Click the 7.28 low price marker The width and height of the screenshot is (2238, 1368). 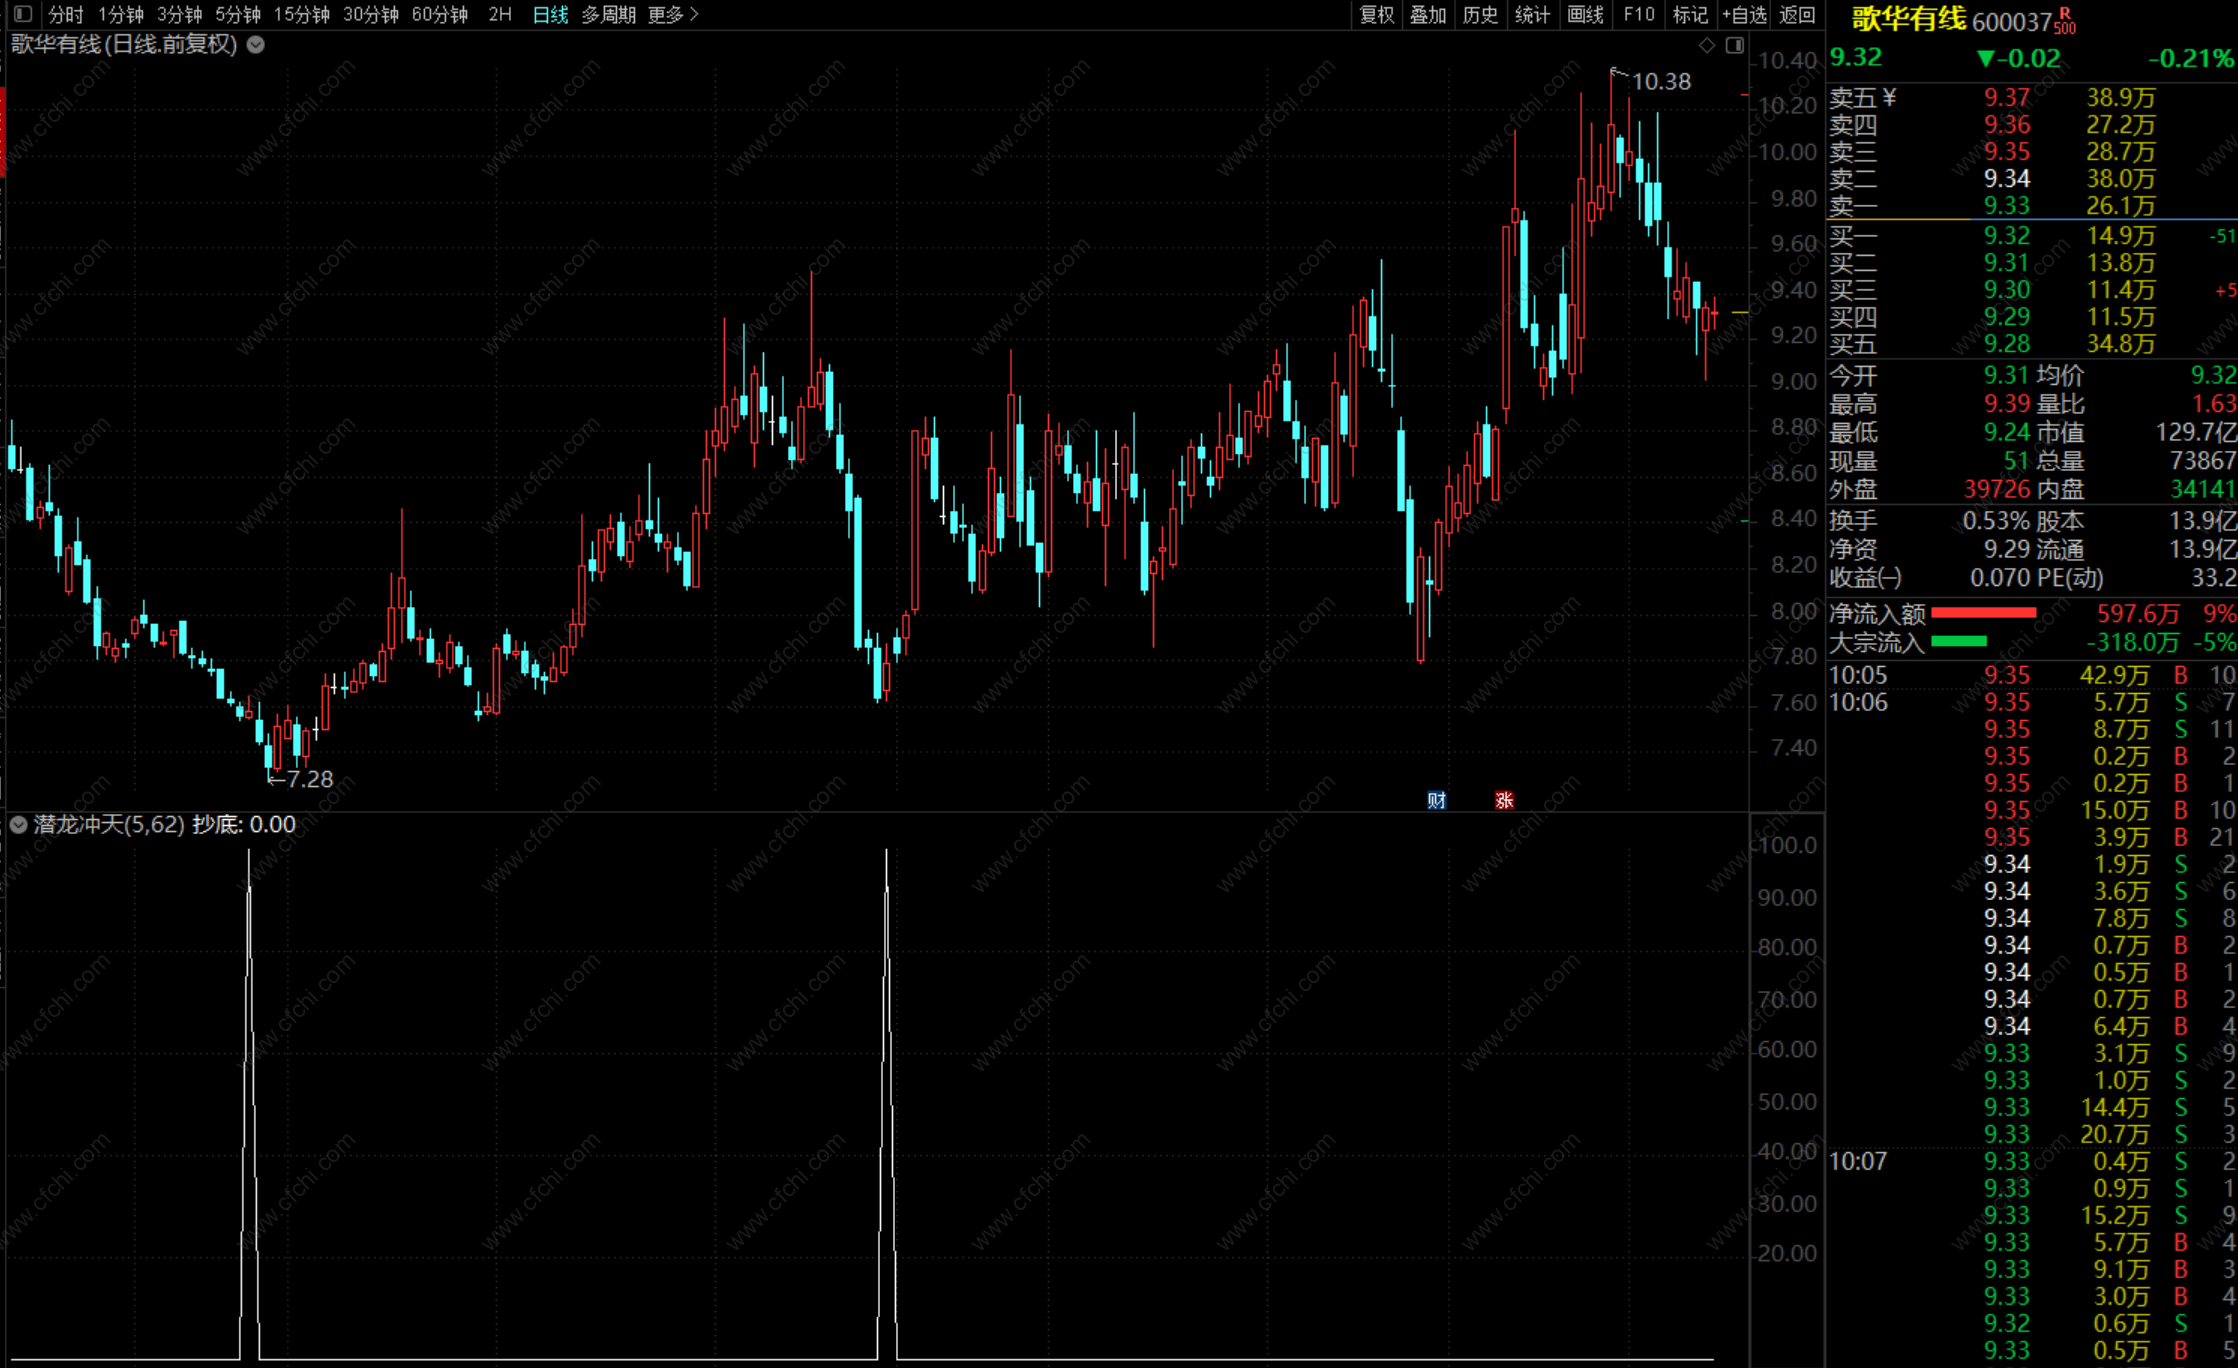(x=309, y=778)
